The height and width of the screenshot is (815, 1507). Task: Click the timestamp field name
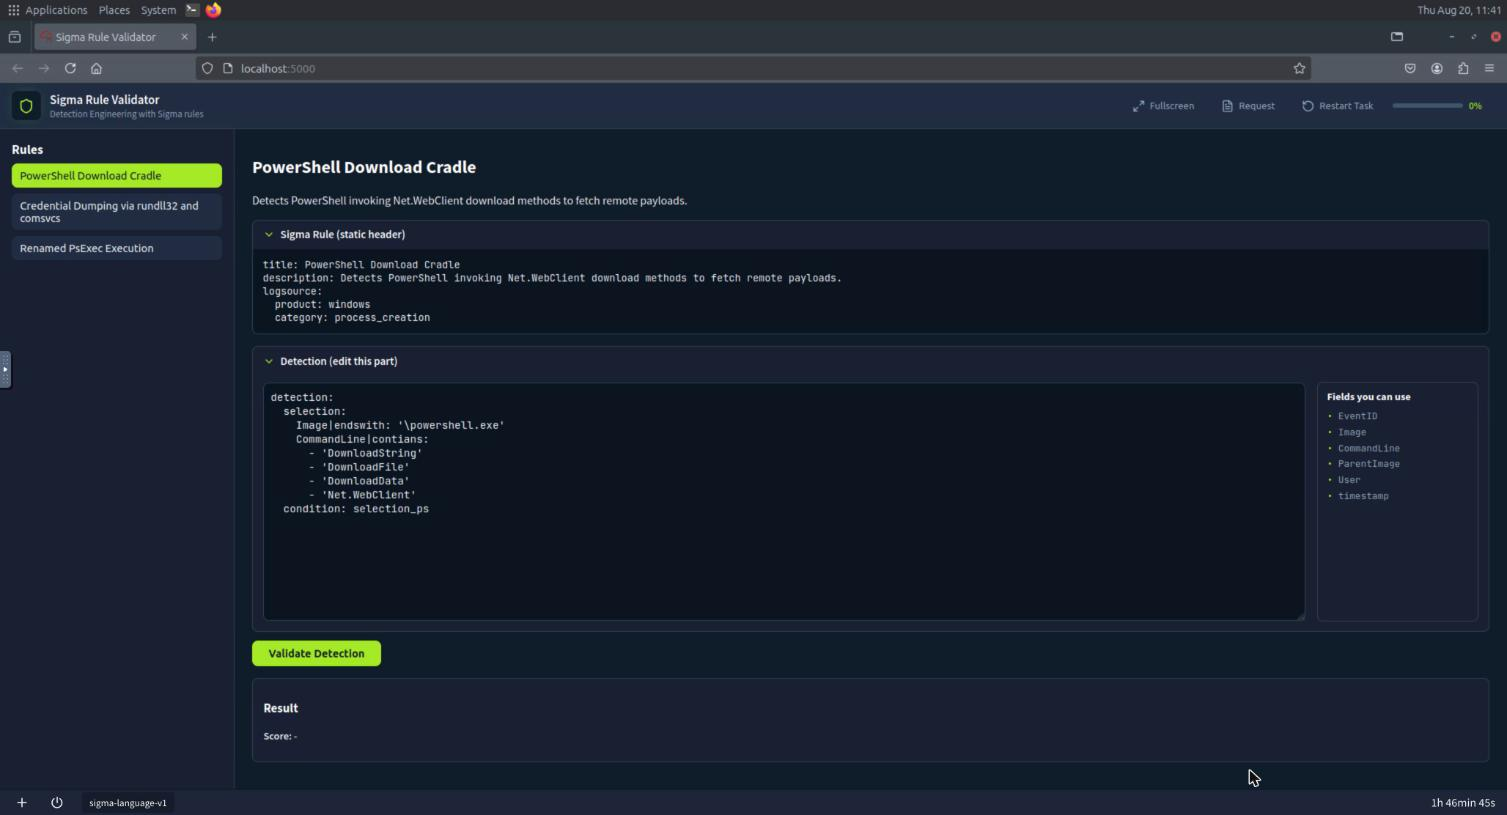click(x=1363, y=496)
